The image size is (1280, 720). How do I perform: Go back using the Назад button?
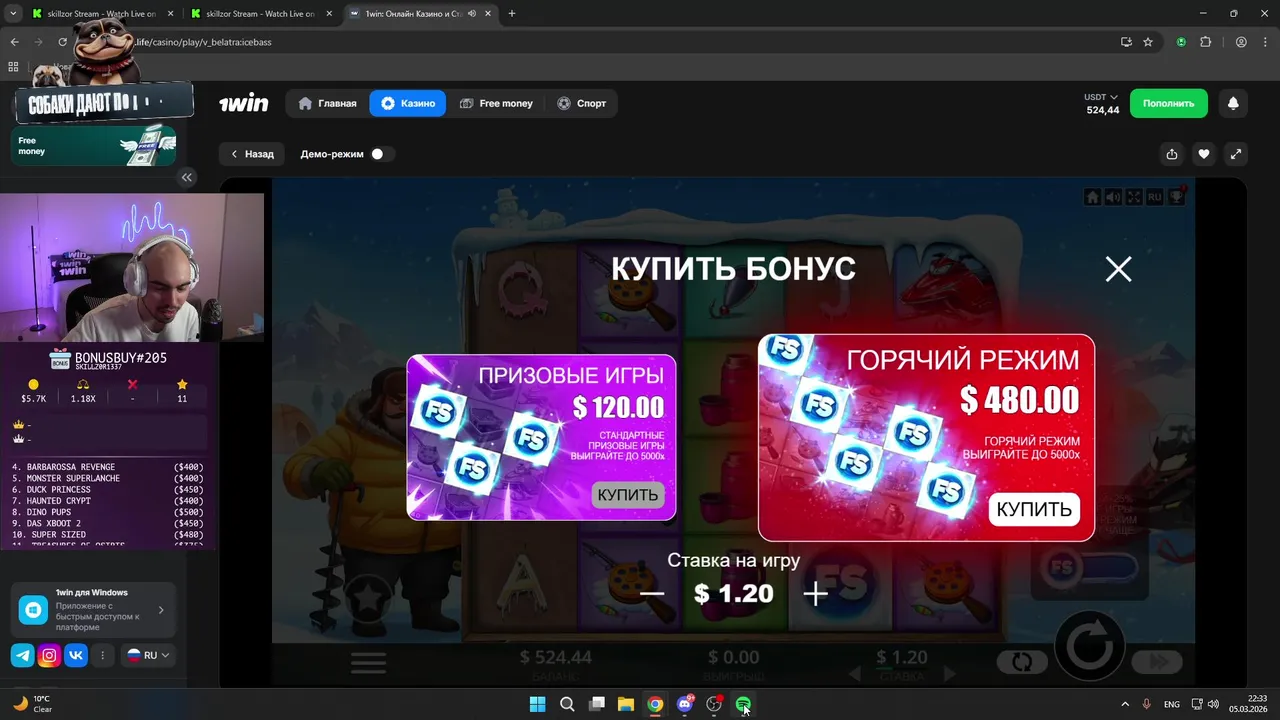click(252, 154)
